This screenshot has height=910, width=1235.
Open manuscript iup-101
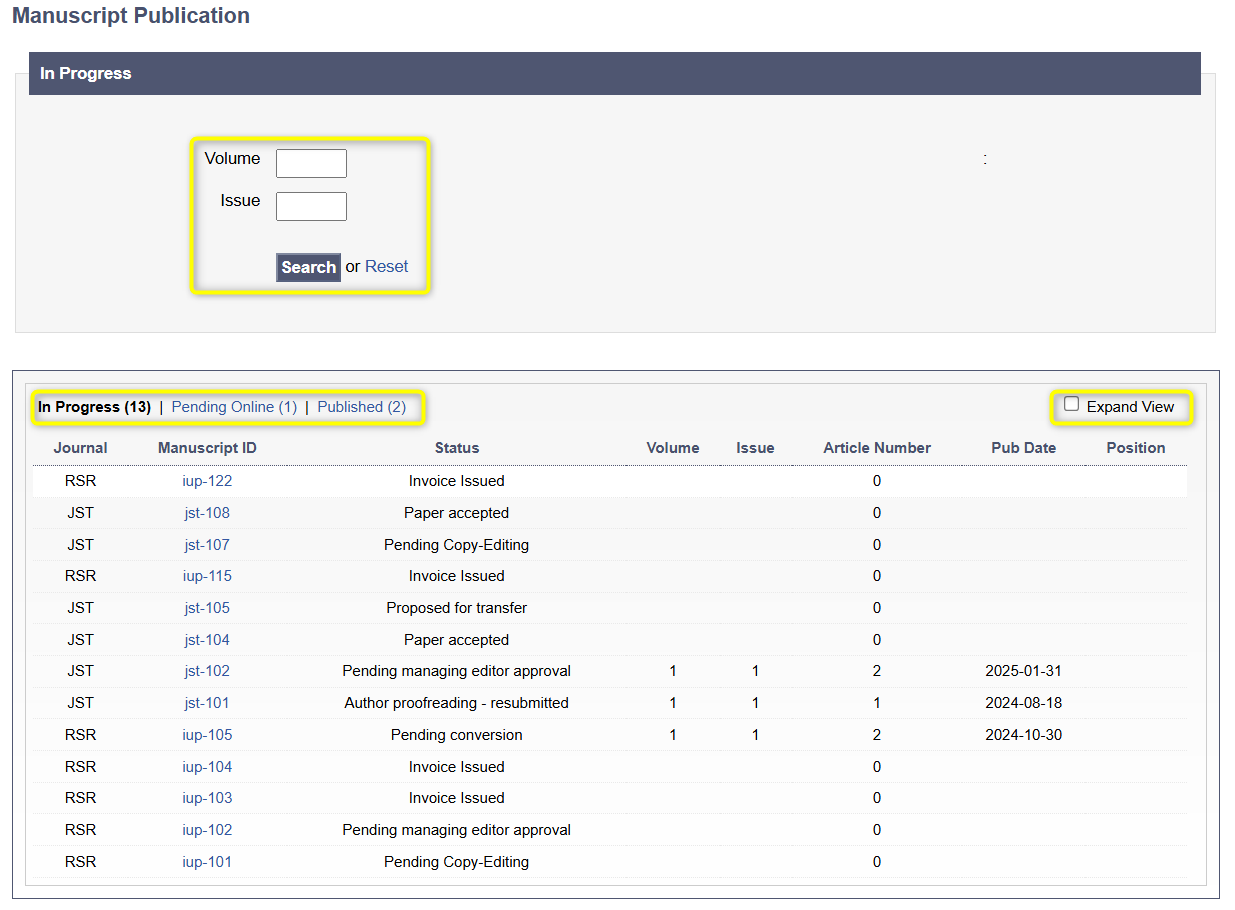click(x=207, y=862)
